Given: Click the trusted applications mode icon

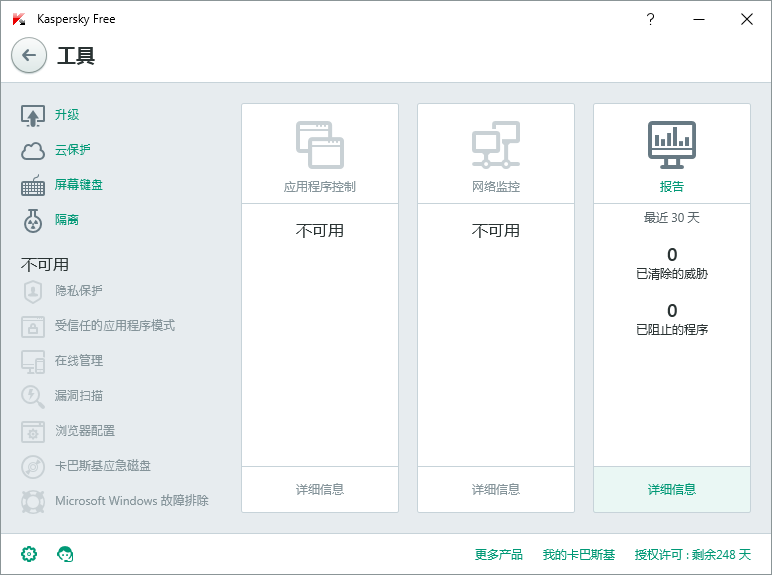Looking at the screenshot, I should [x=33, y=326].
